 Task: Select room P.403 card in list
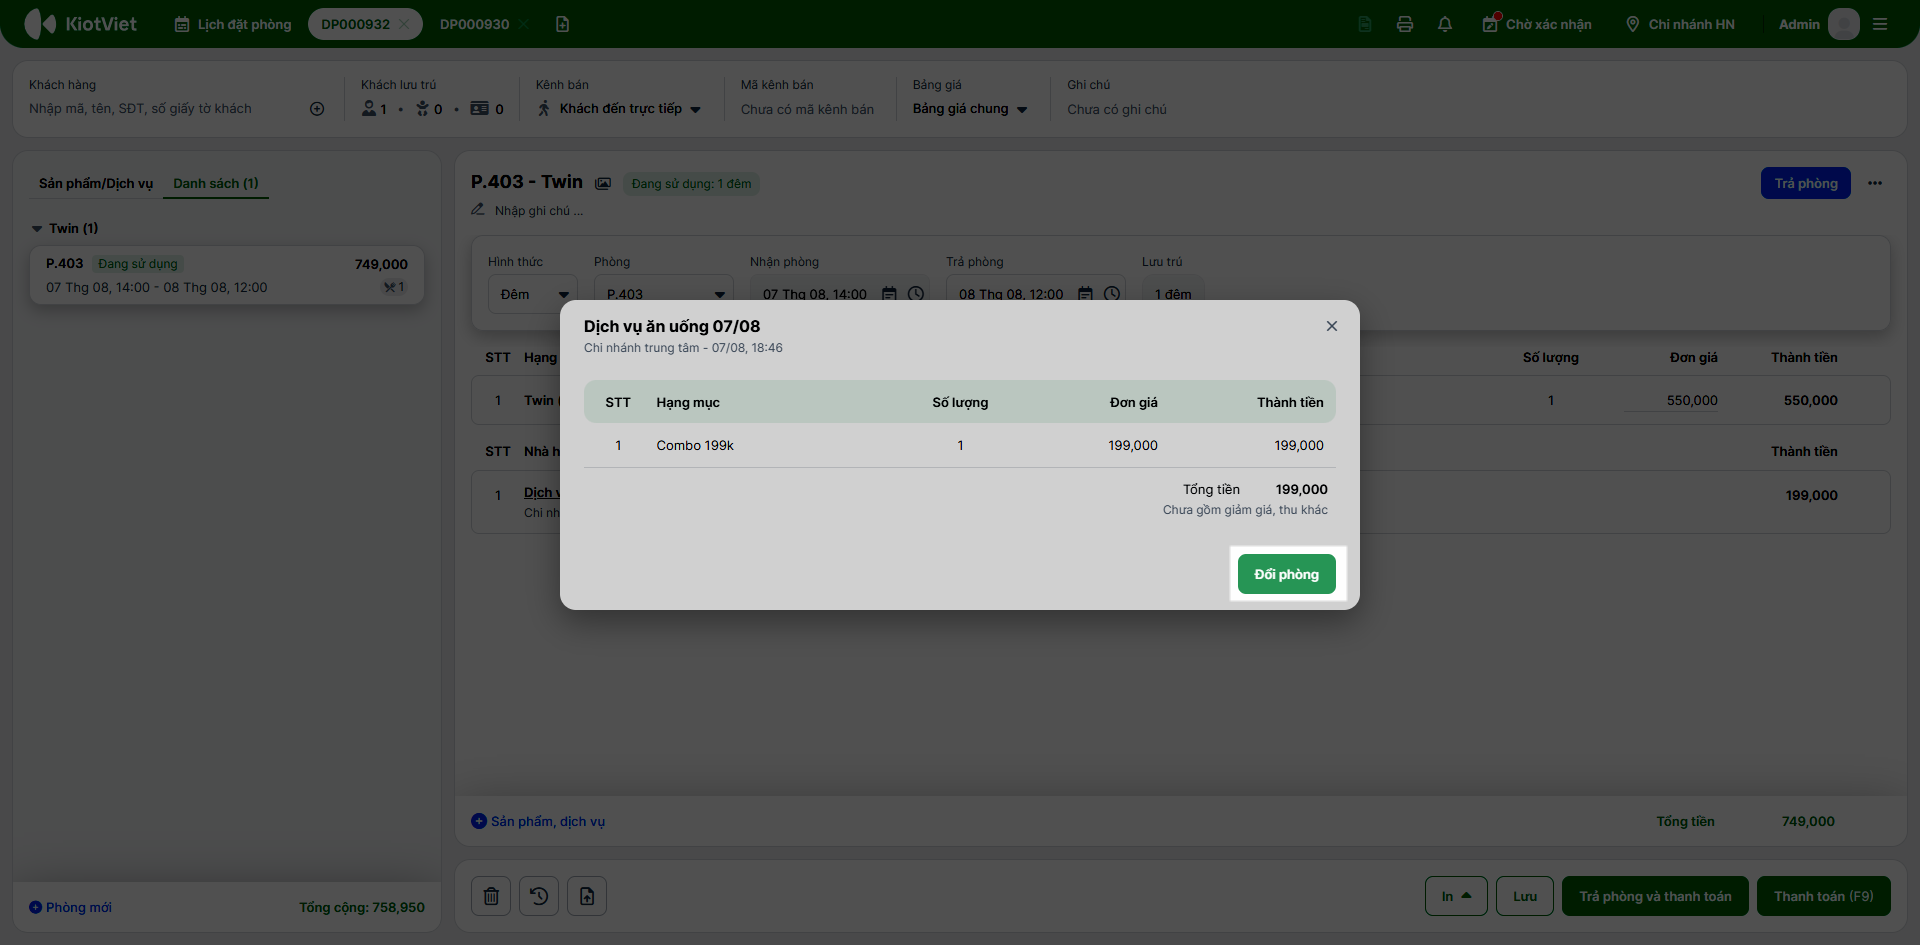pyautogui.click(x=227, y=275)
